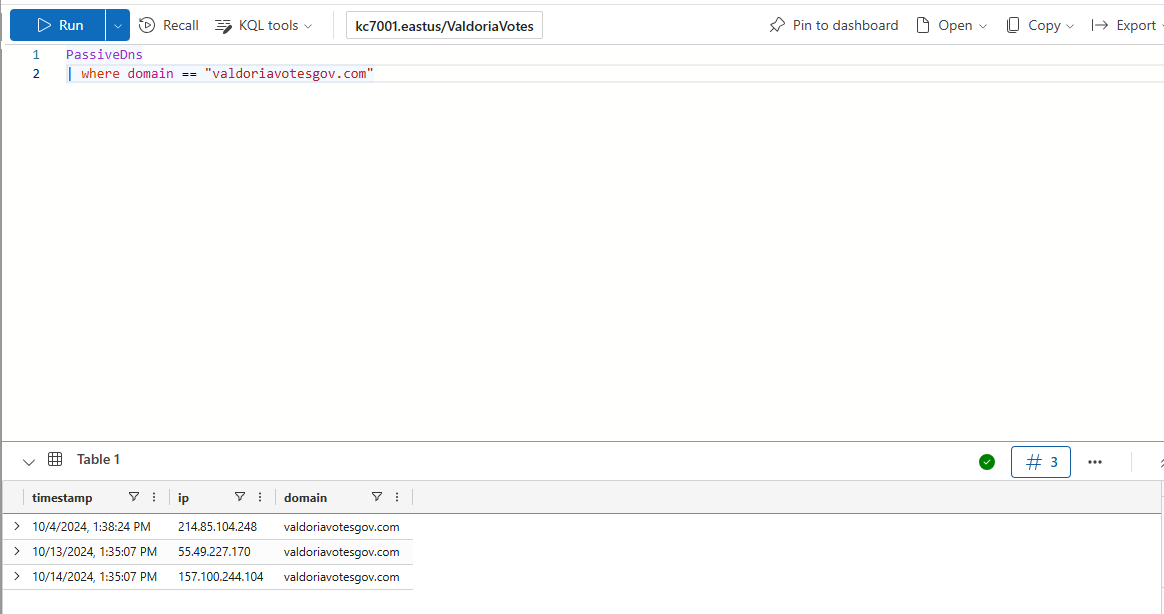
Task: Open the Run button dropdown arrow
Action: tap(118, 25)
